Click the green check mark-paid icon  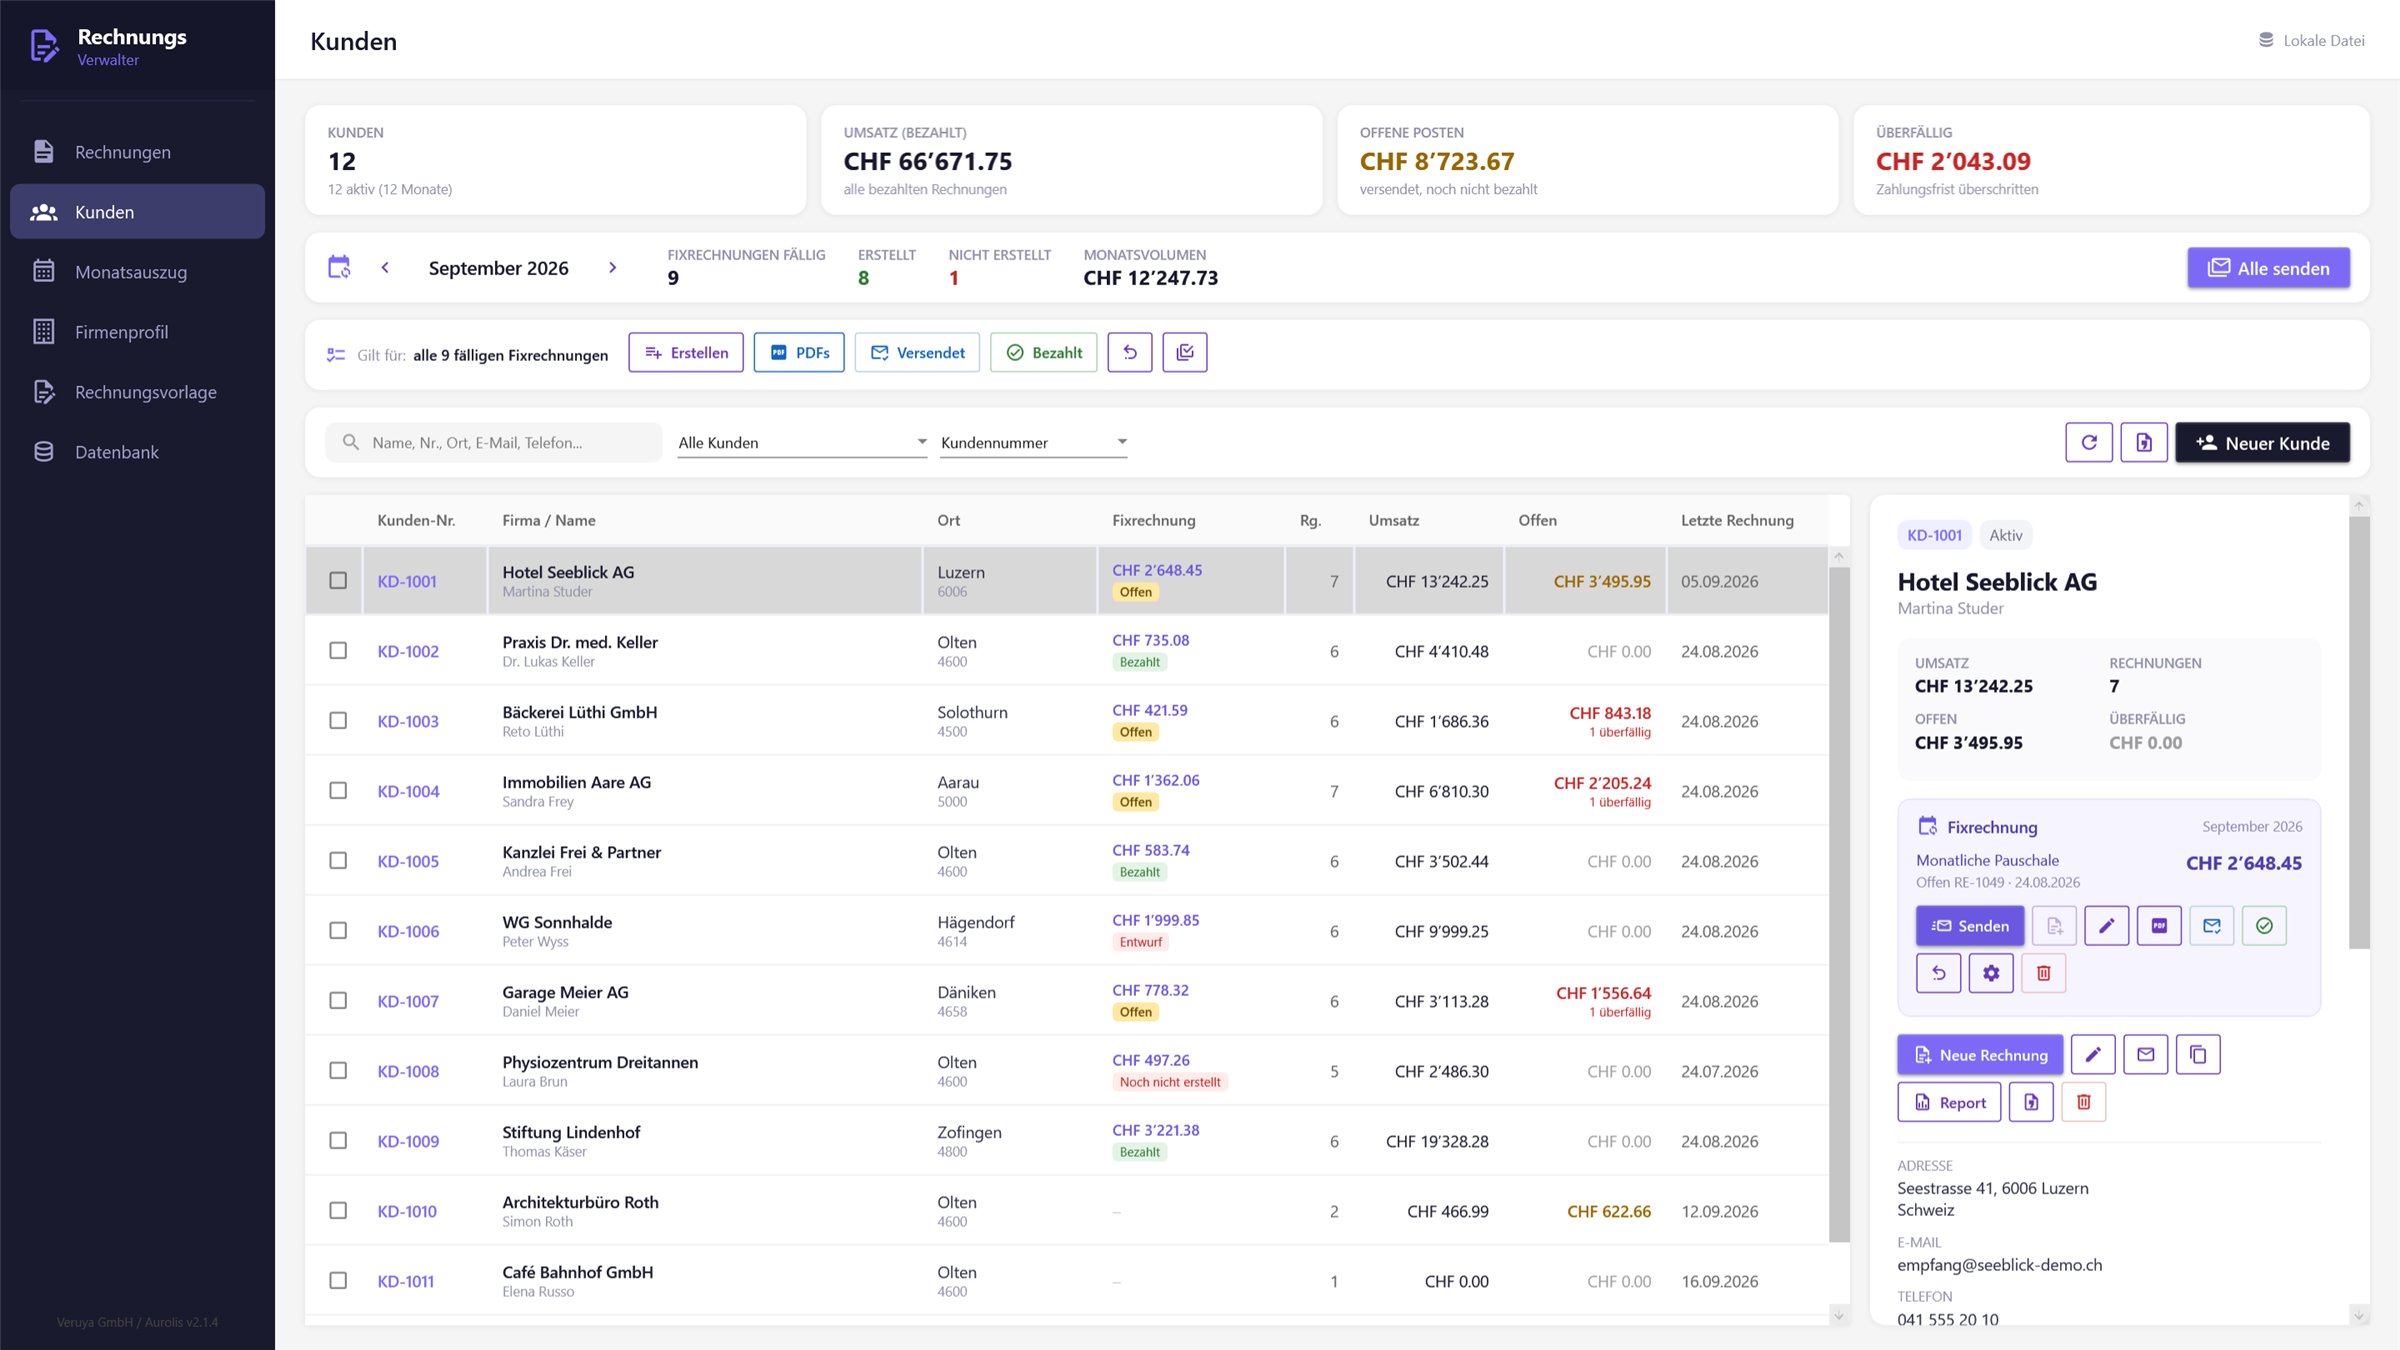click(2264, 926)
